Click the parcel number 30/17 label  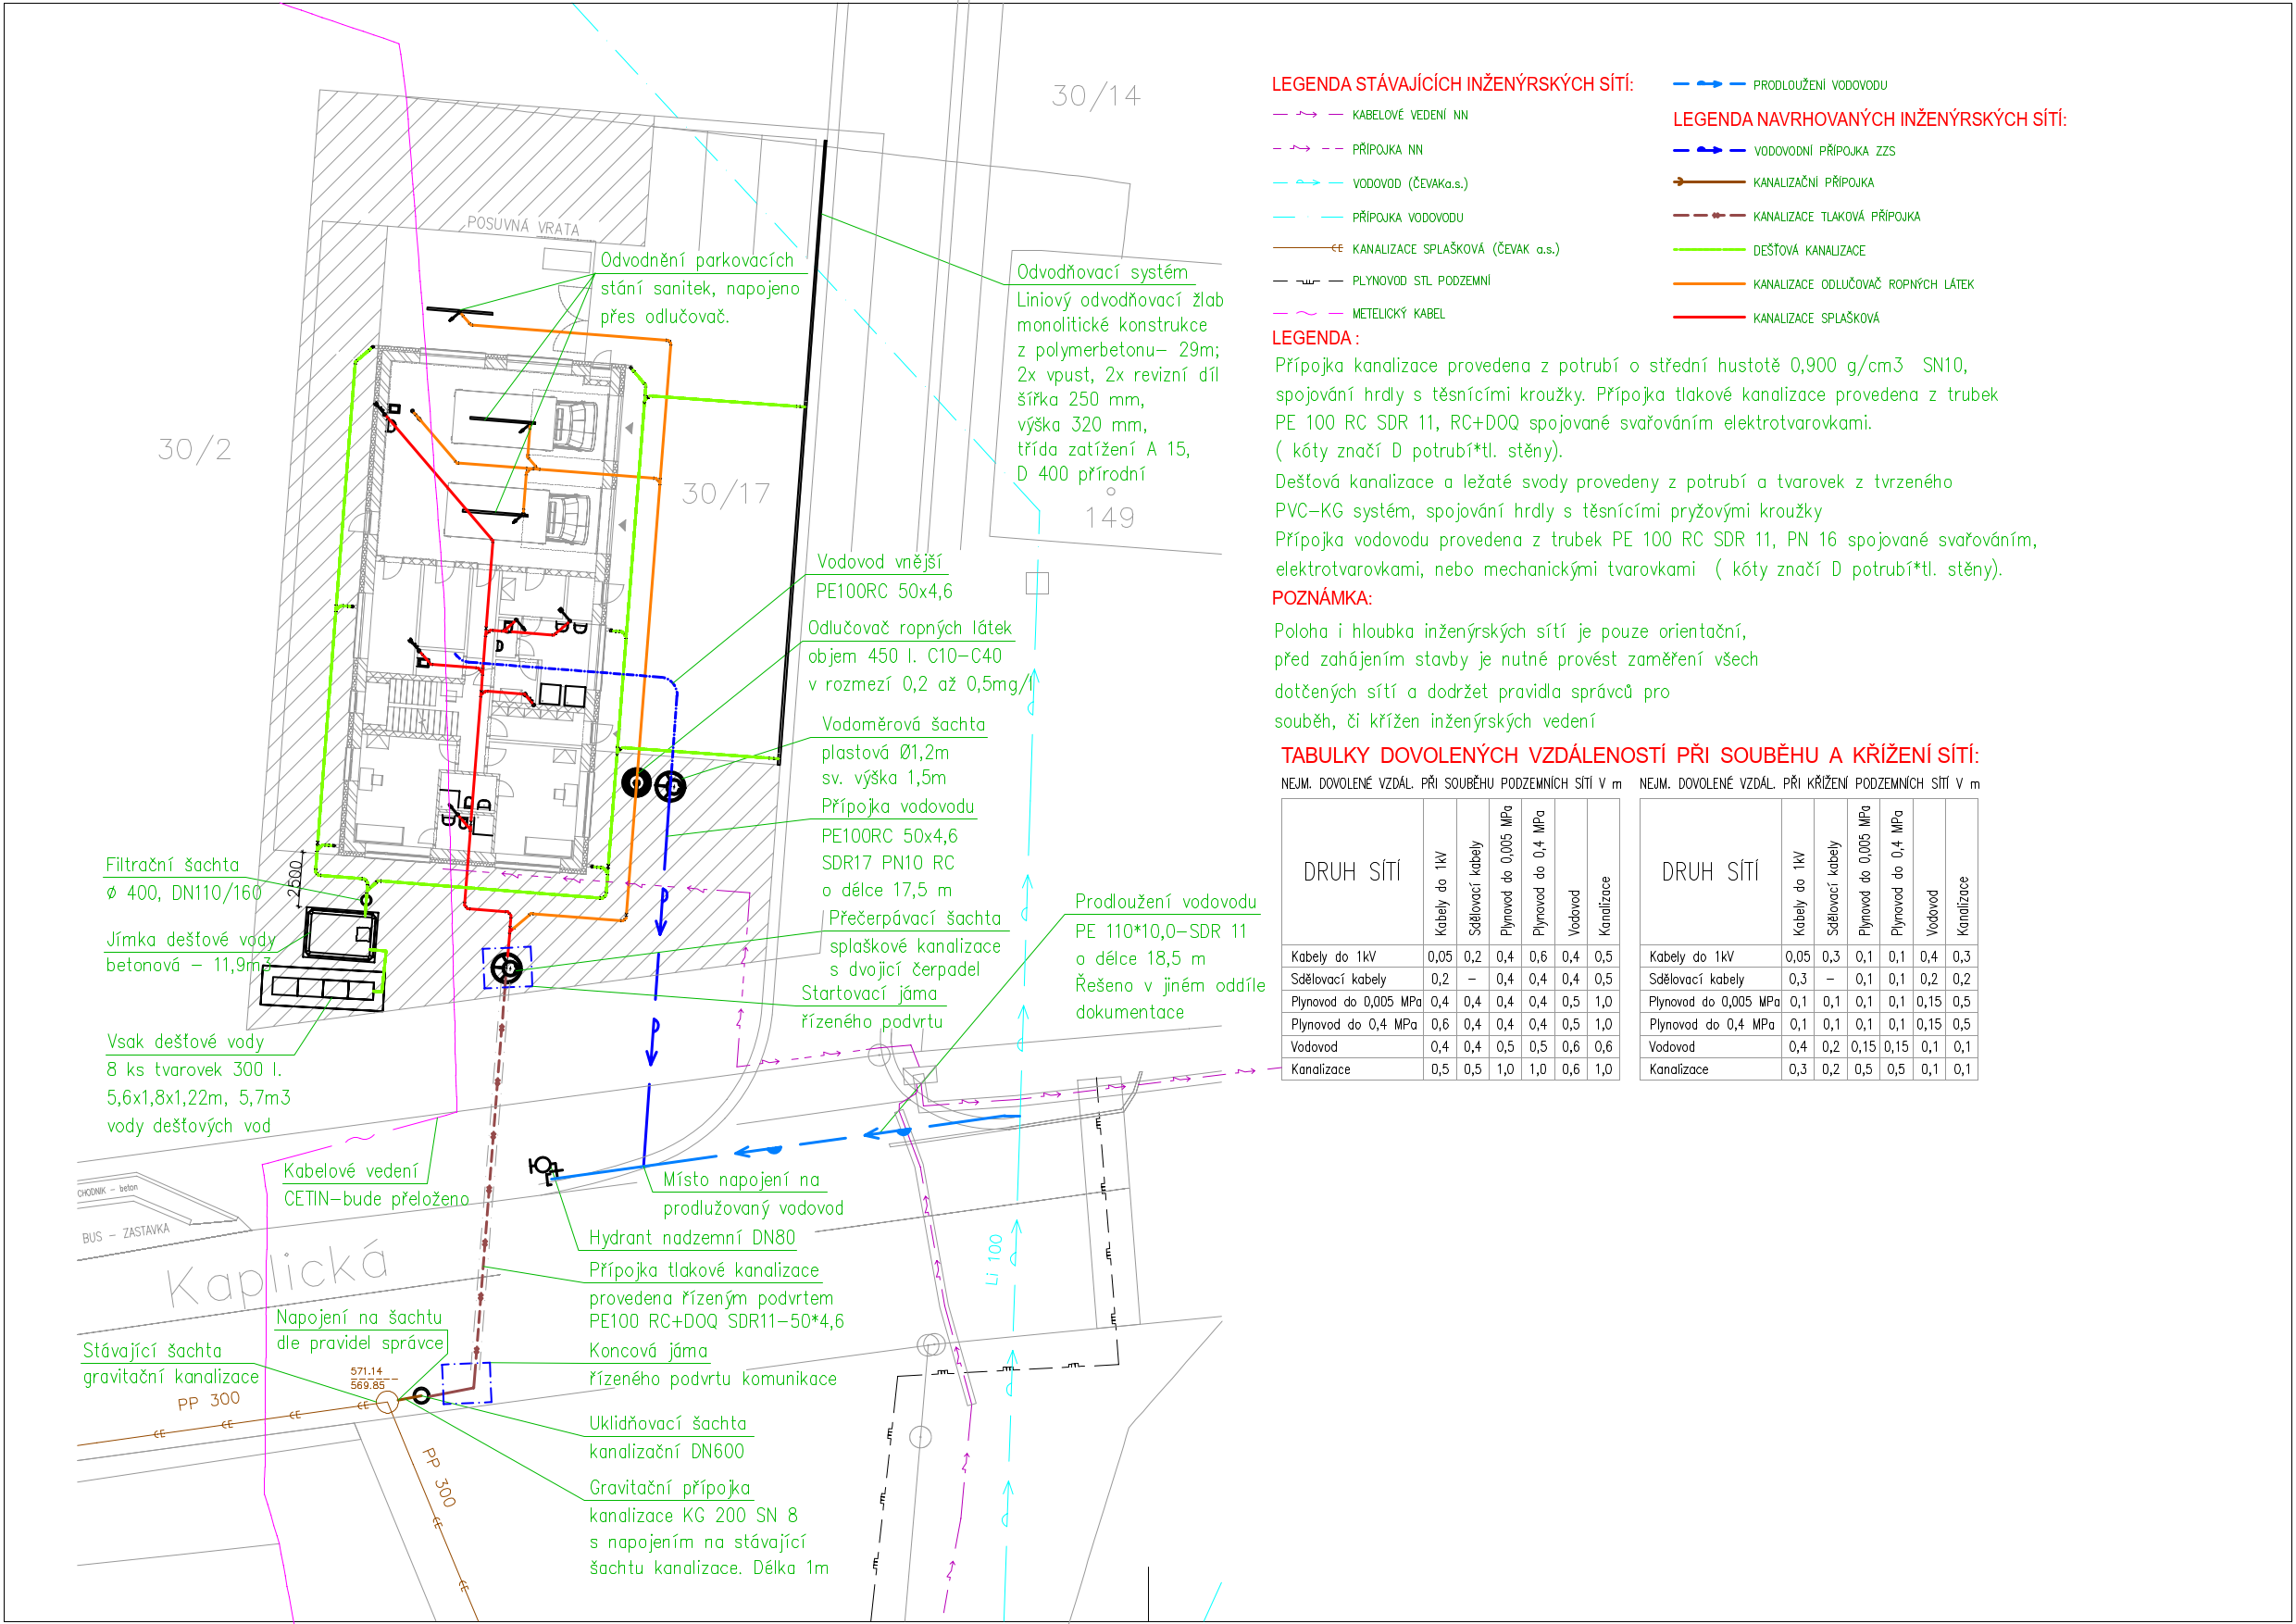[x=726, y=494]
